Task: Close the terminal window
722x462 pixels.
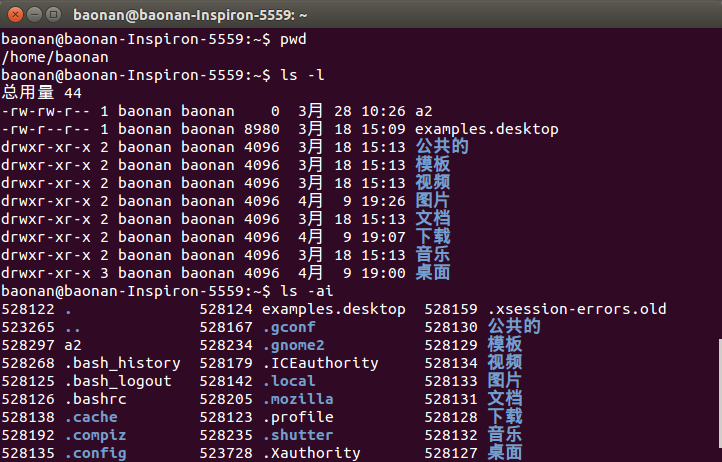Action: point(14,14)
